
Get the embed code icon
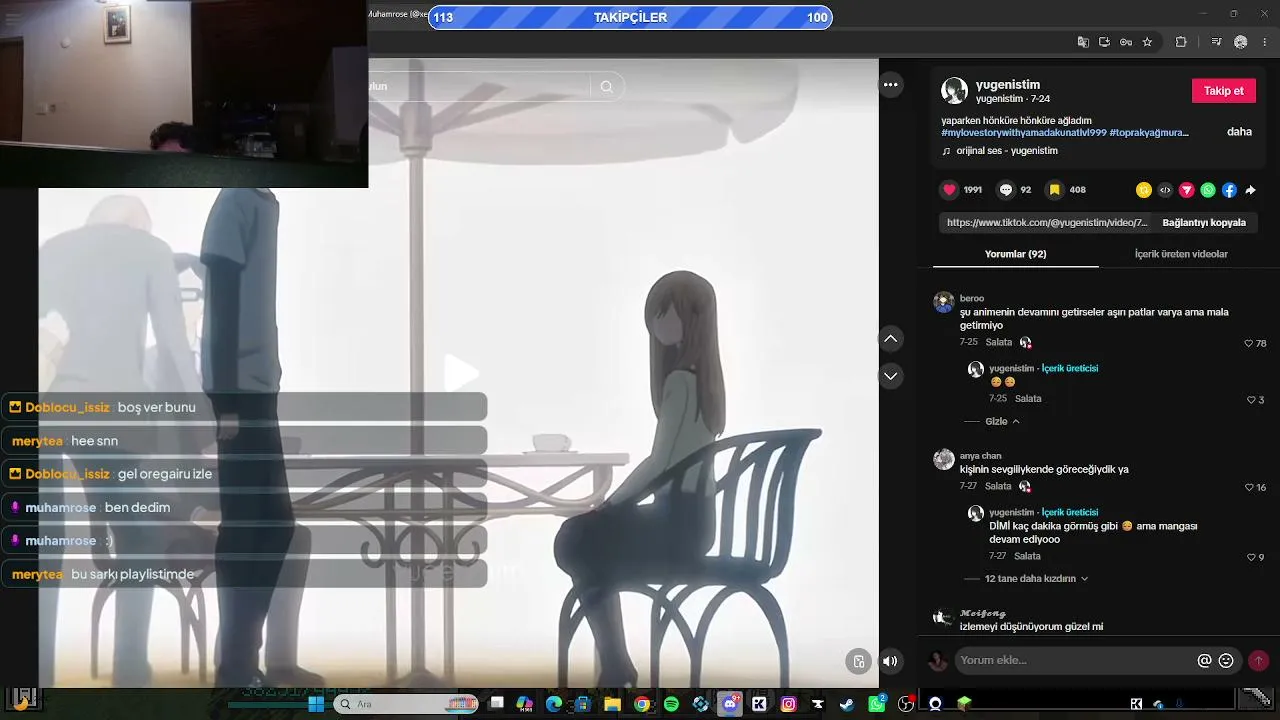(x=1165, y=190)
